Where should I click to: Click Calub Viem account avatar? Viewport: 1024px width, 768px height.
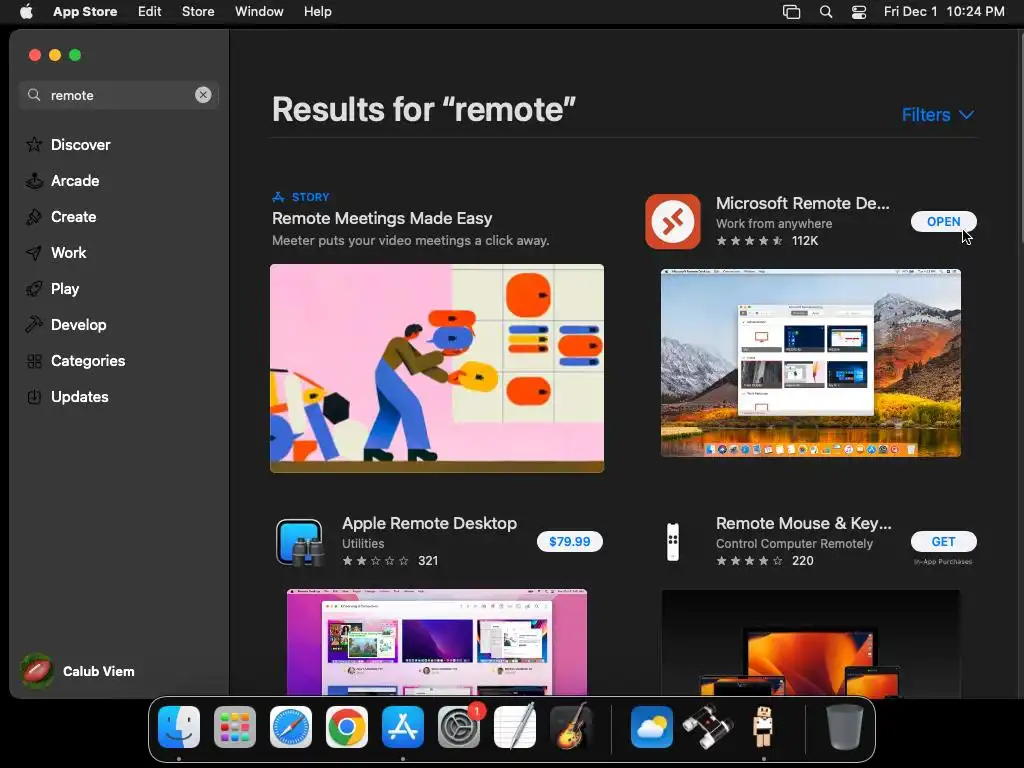[37, 671]
